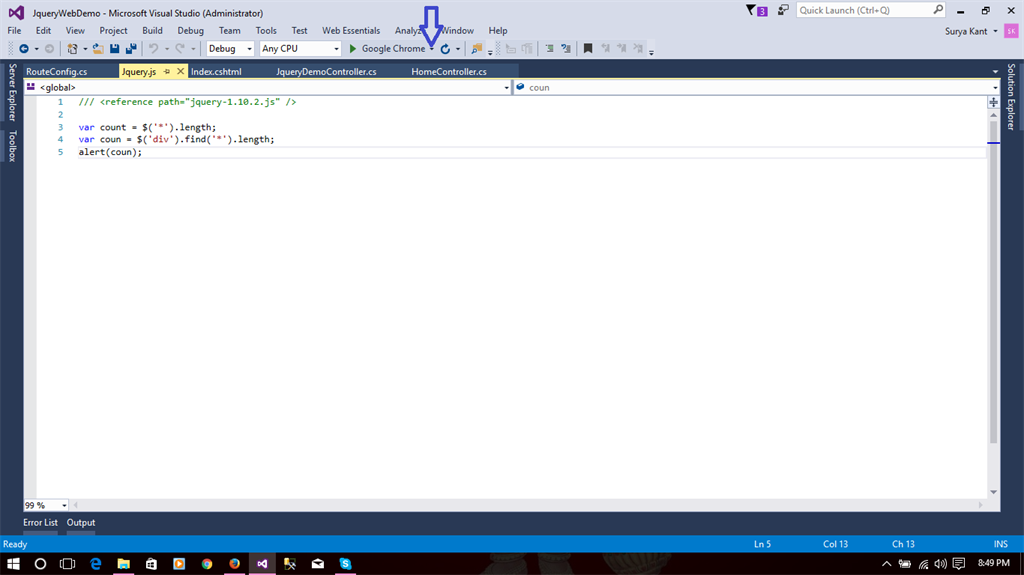1024x575 pixels.
Task: Click the Send Feedback icon
Action: pos(783,10)
